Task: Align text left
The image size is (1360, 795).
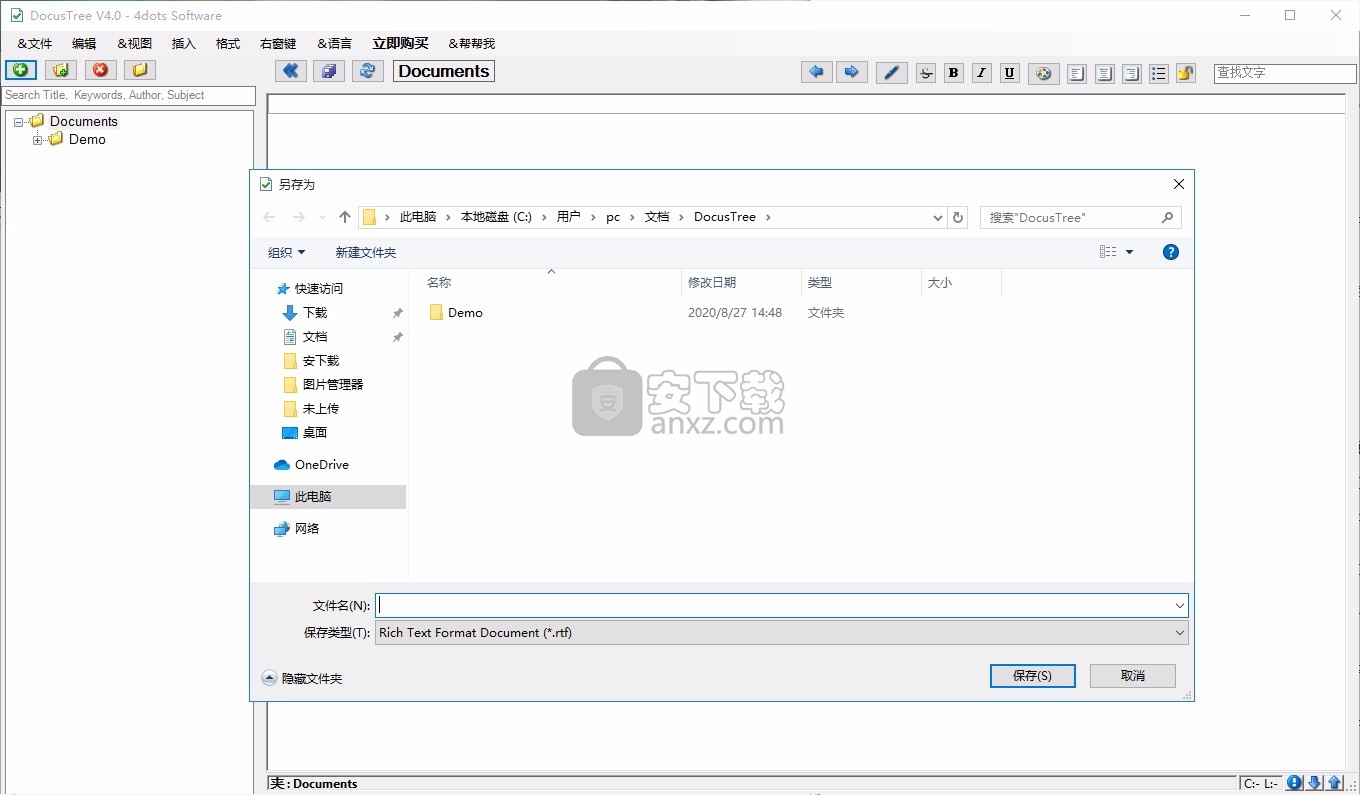Action: click(1077, 74)
